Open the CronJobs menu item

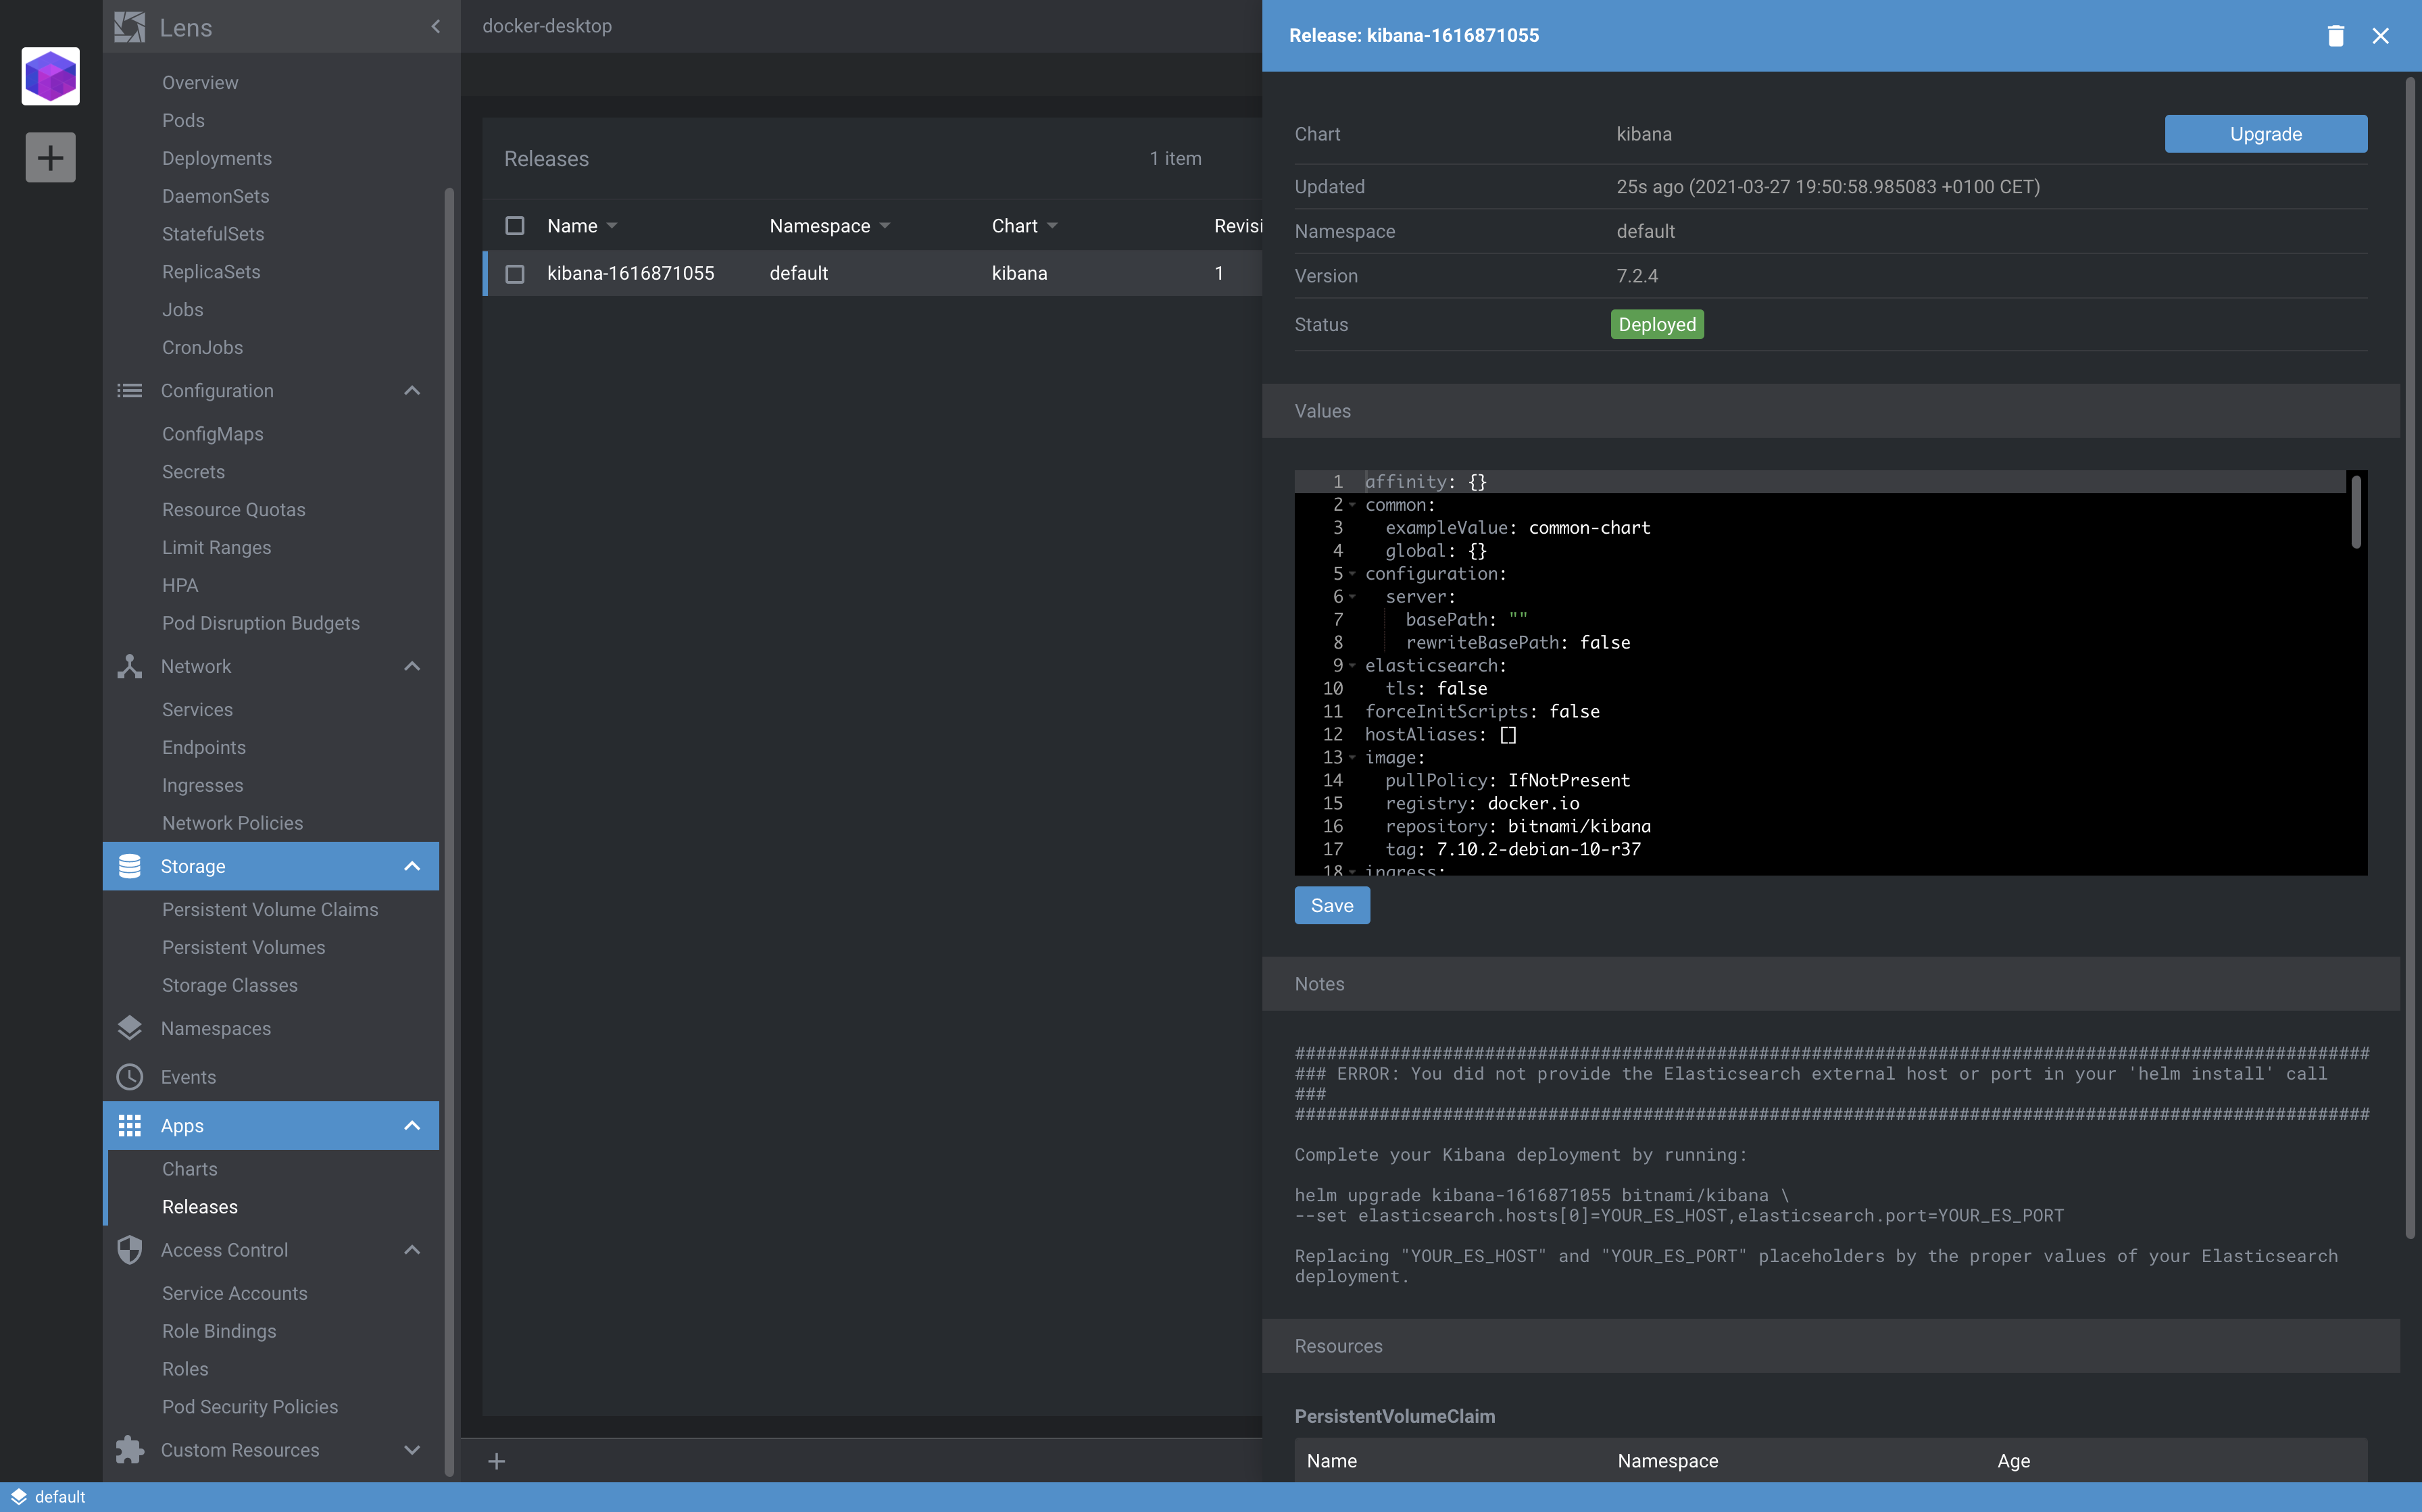coord(202,348)
